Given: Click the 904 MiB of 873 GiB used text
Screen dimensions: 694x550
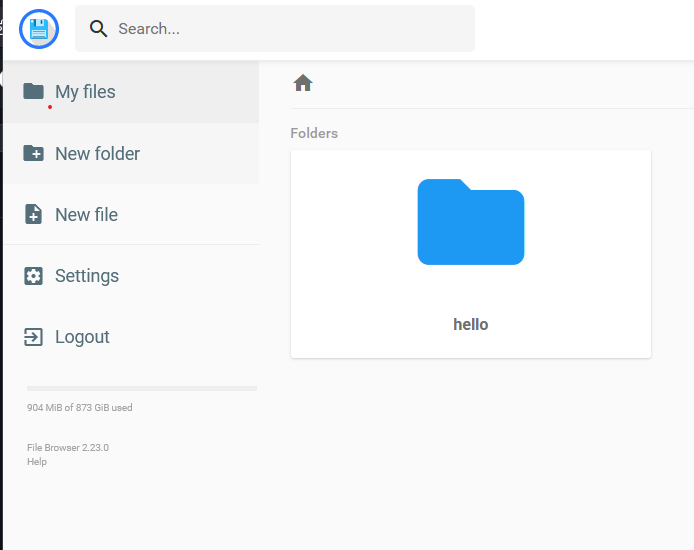Looking at the screenshot, I should click(x=80, y=408).
